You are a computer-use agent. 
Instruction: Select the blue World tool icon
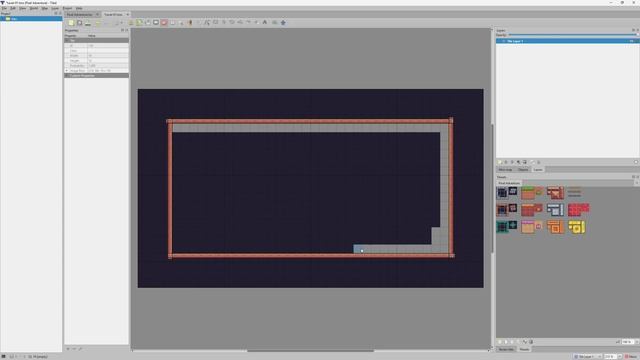pos(283,22)
